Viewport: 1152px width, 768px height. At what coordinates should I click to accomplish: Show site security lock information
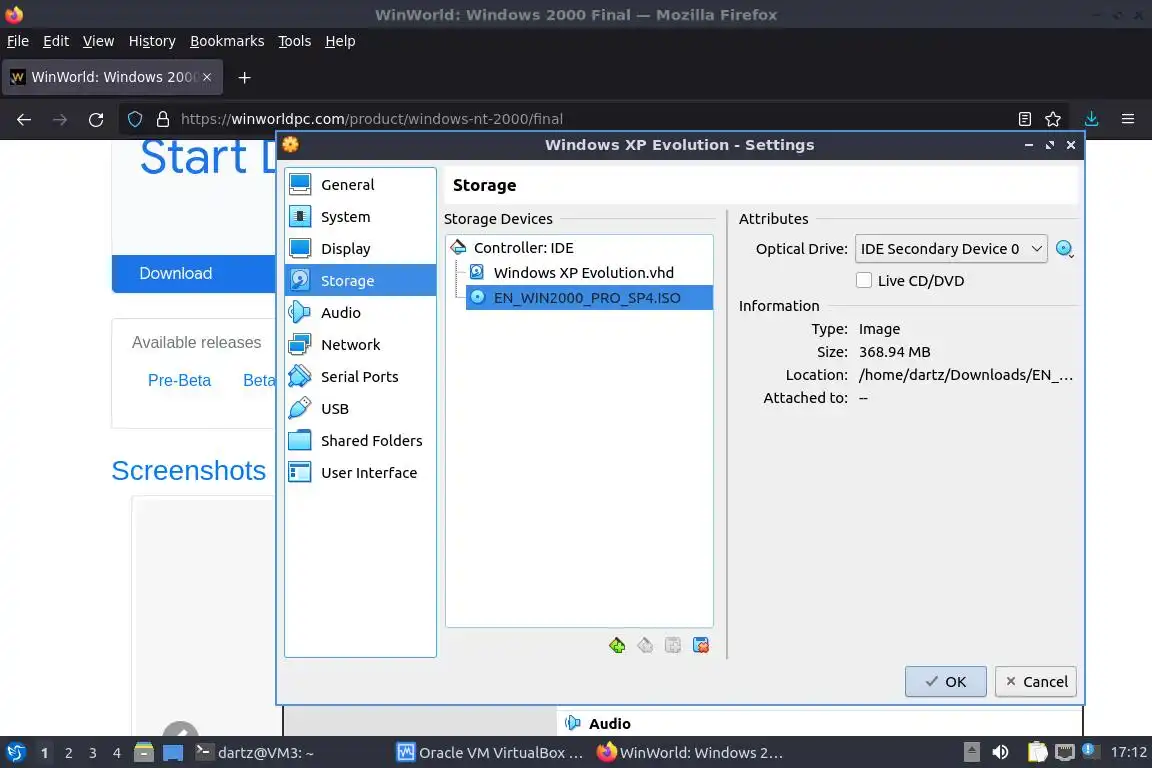tap(163, 119)
